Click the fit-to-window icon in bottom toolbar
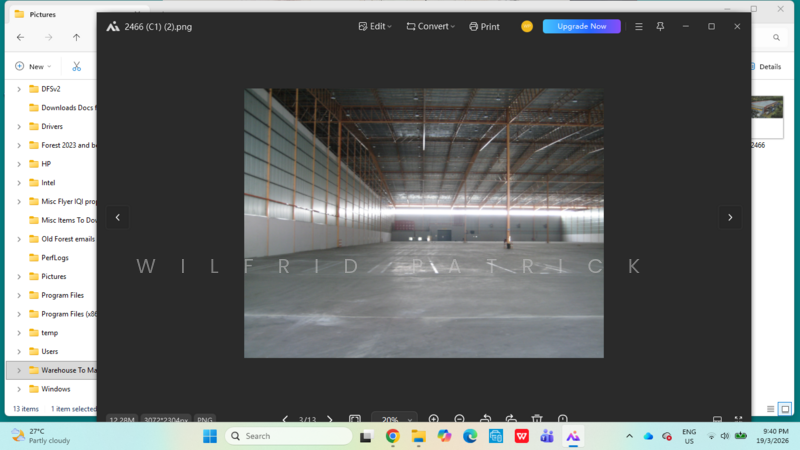This screenshot has height=450, width=800. 355,420
